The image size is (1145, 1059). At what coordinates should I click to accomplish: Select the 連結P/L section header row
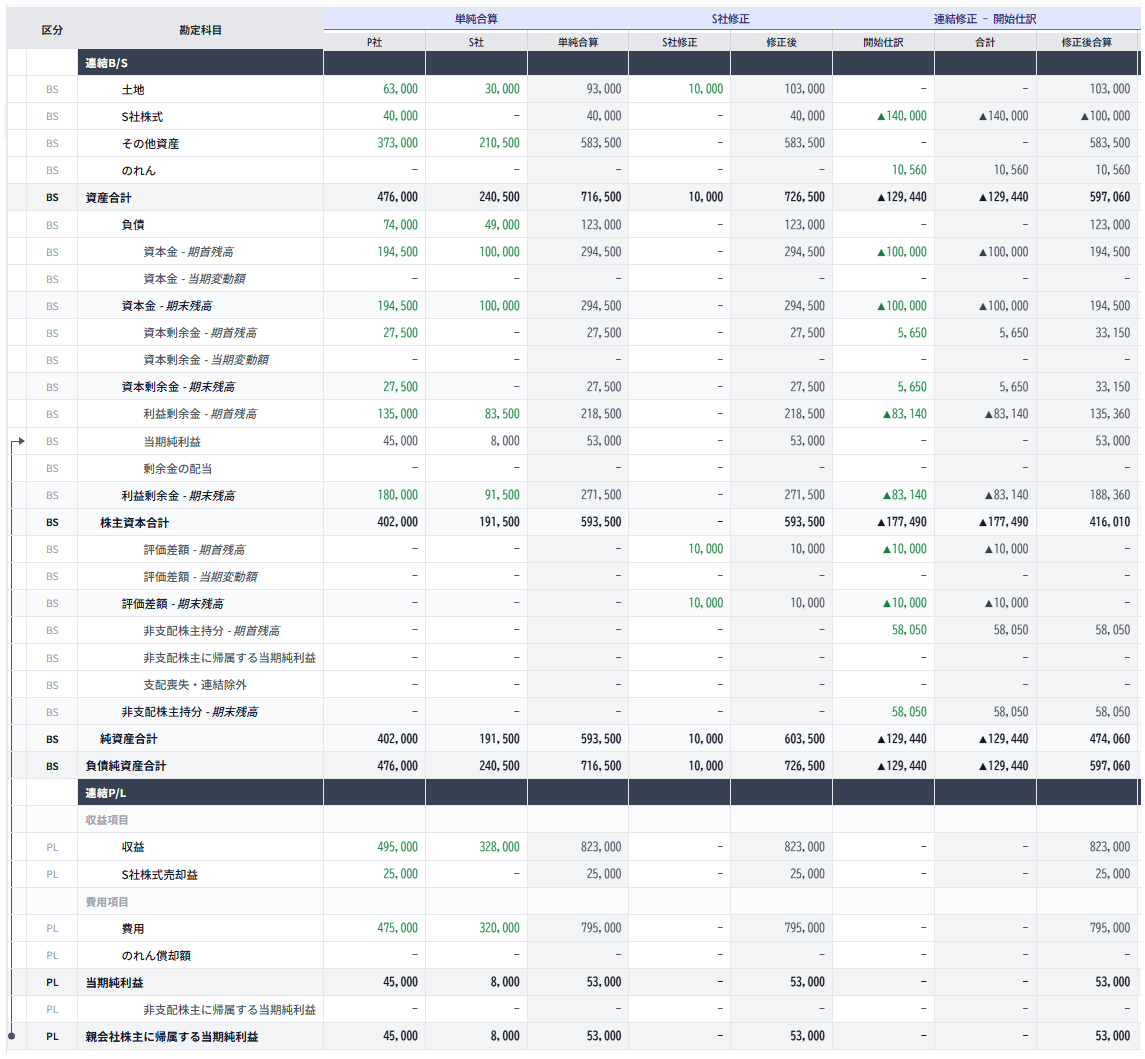coord(200,793)
